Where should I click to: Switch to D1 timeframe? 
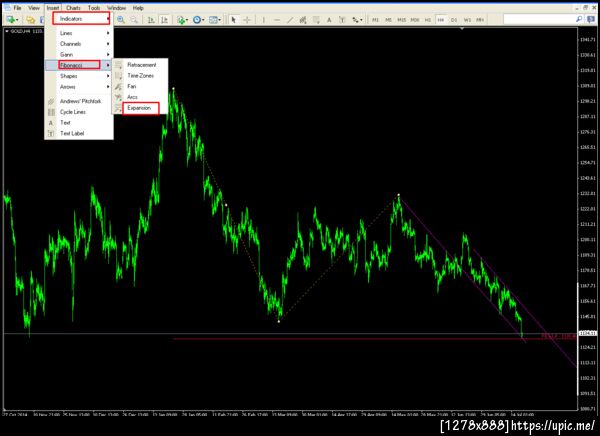tap(454, 20)
